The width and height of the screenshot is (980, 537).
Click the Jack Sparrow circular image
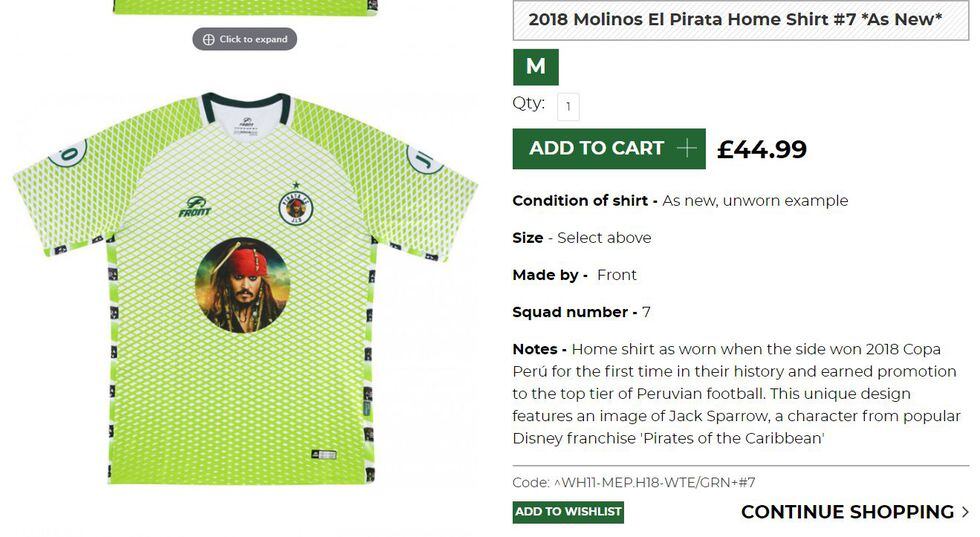click(242, 285)
